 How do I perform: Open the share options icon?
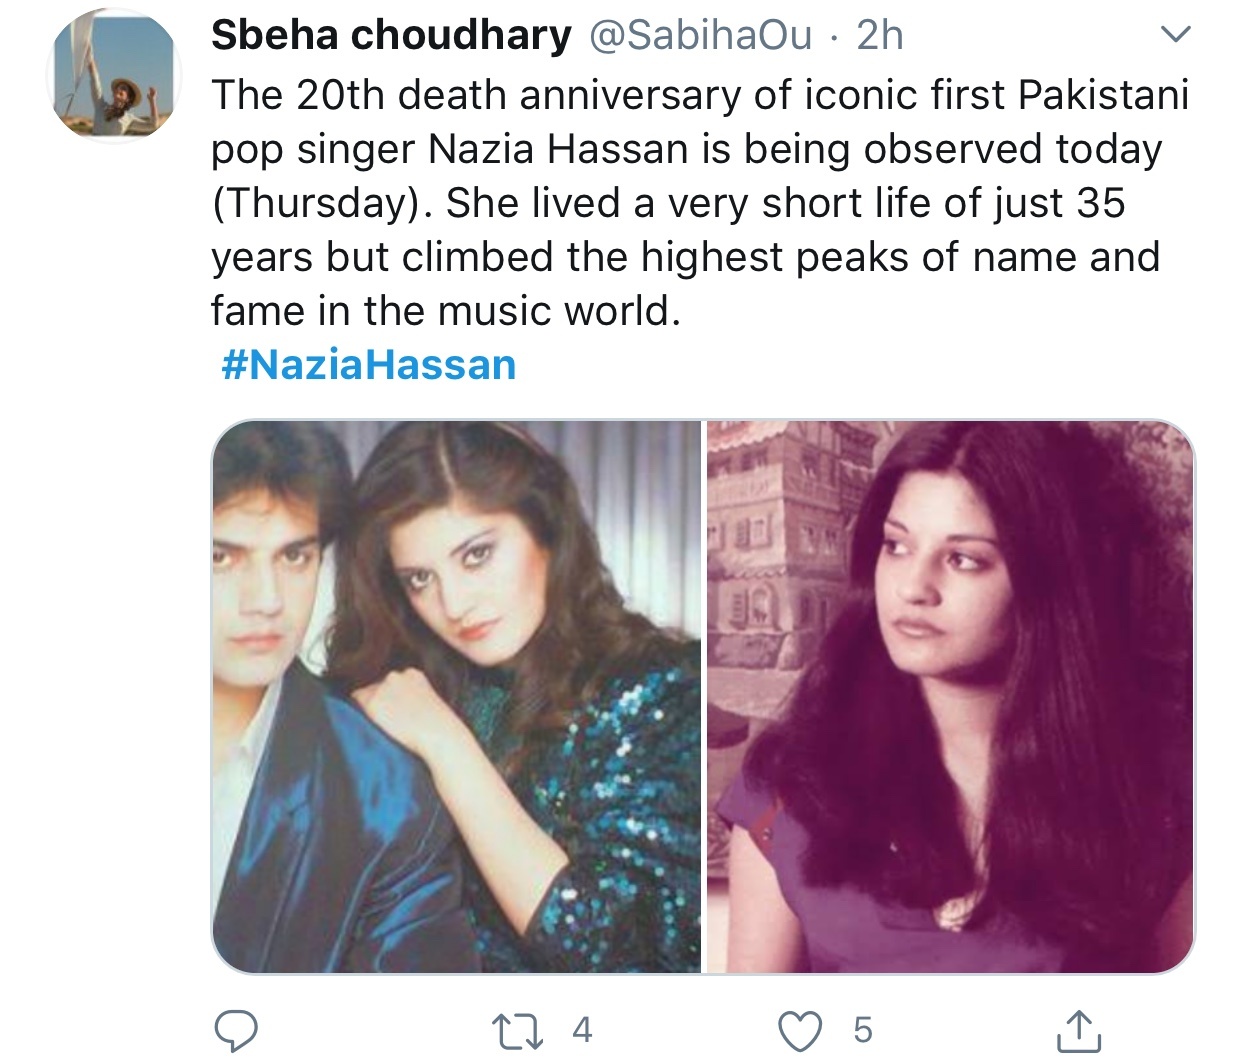[x=1080, y=1030]
